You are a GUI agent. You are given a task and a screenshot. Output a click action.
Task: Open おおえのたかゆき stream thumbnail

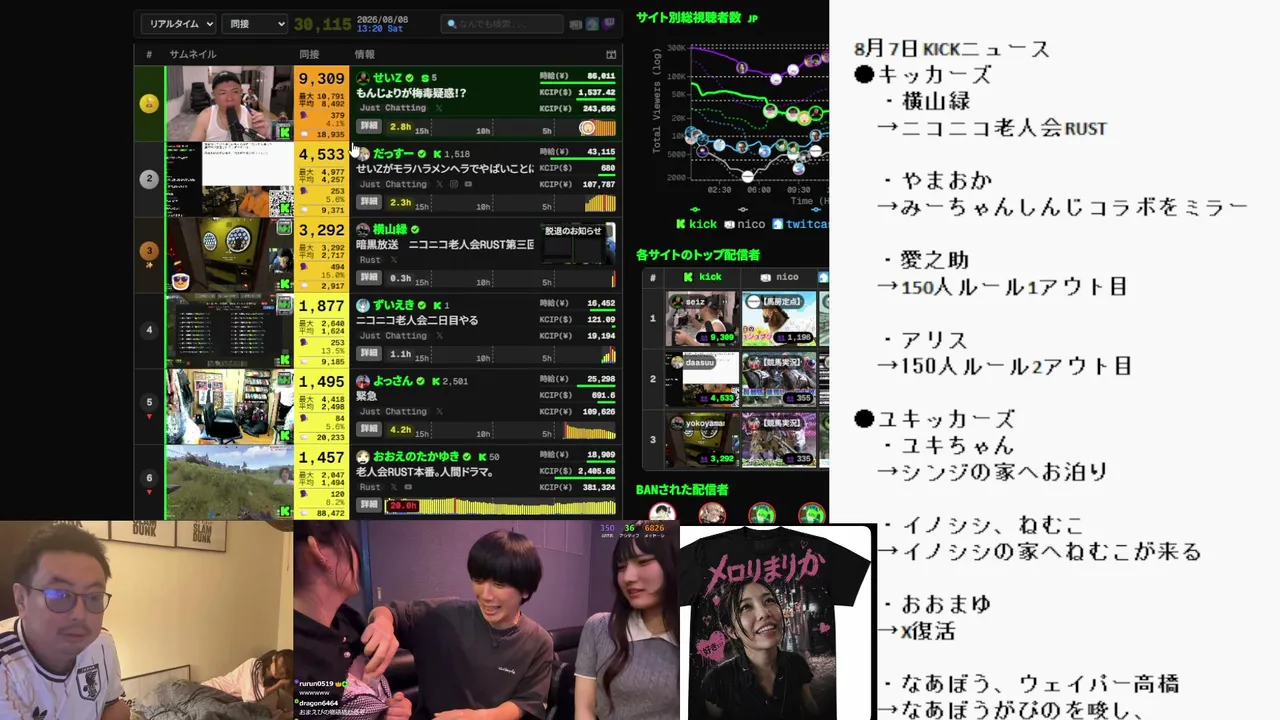pyautogui.click(x=229, y=482)
